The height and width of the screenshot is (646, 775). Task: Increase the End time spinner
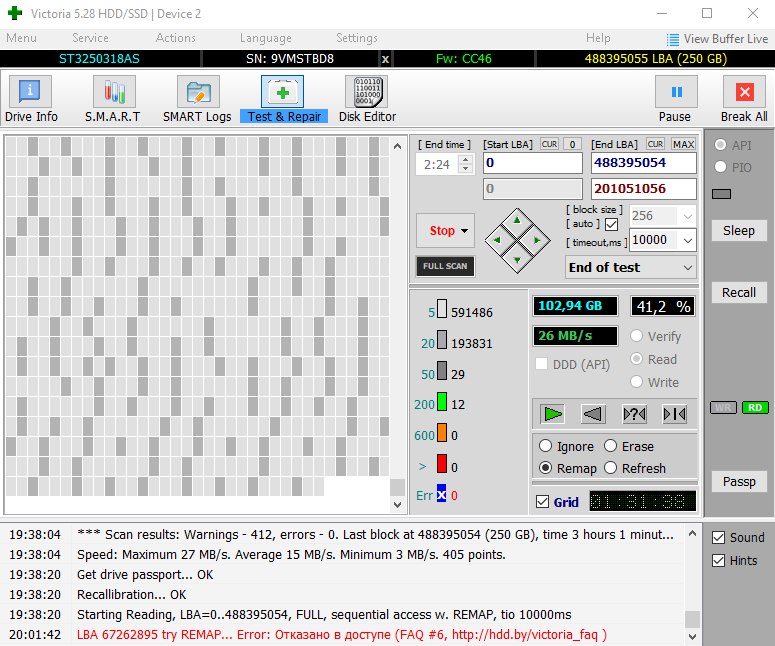click(465, 160)
